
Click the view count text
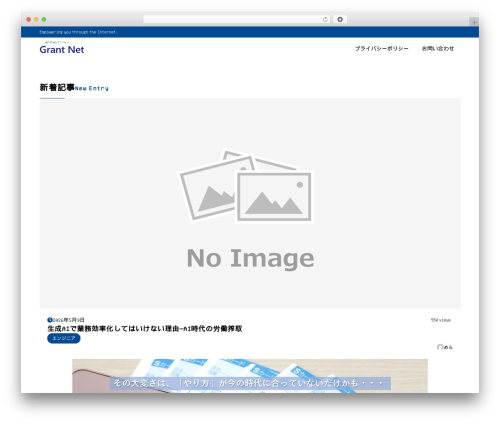point(441,320)
